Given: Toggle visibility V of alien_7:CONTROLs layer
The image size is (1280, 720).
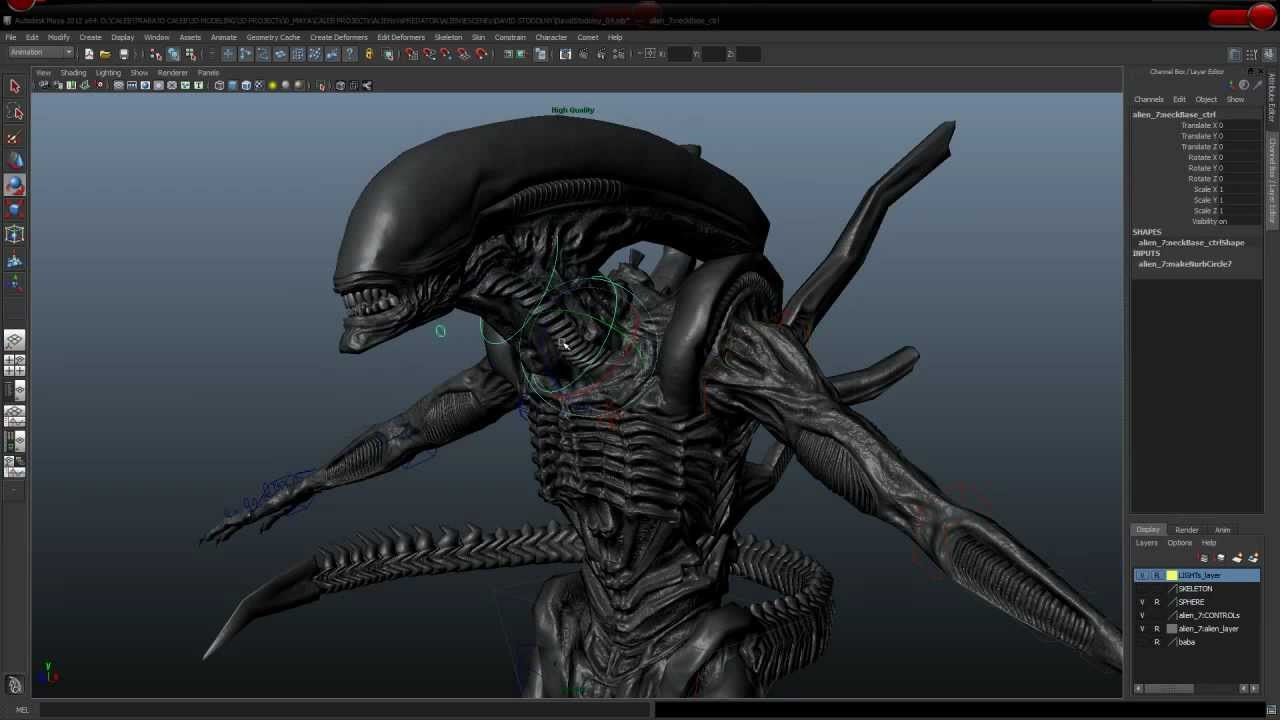Looking at the screenshot, I should tap(1142, 615).
